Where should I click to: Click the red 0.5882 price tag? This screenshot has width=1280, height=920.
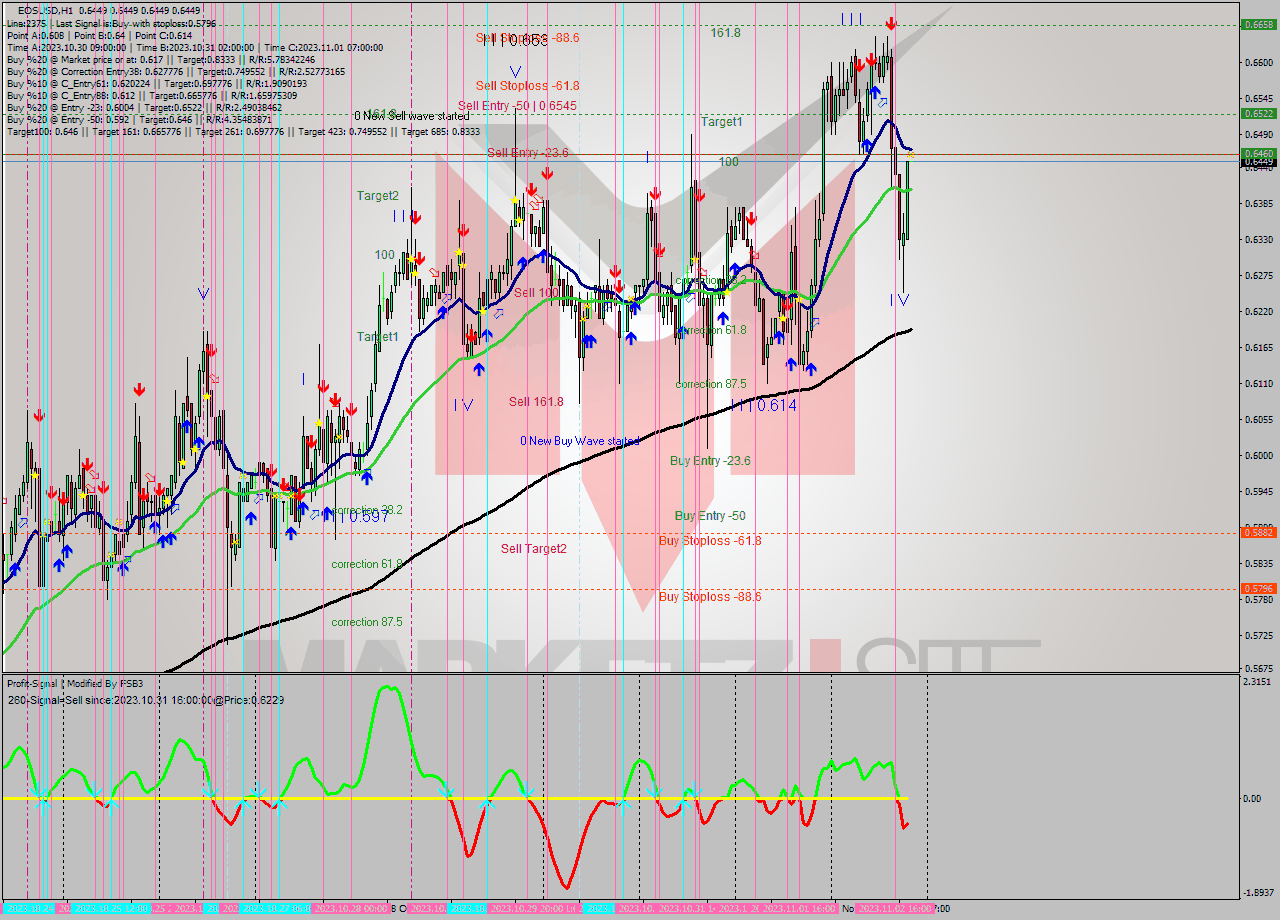[1257, 532]
